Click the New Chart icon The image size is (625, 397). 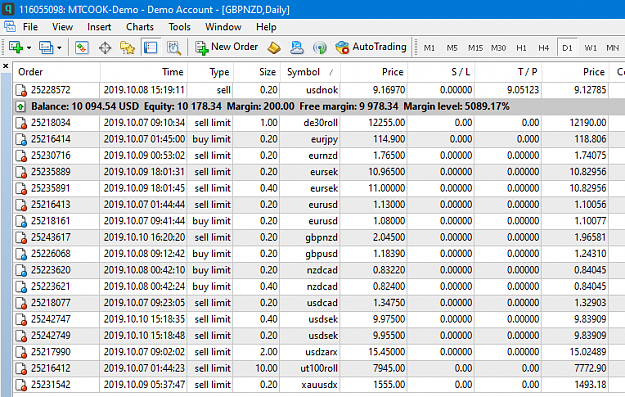click(16, 47)
